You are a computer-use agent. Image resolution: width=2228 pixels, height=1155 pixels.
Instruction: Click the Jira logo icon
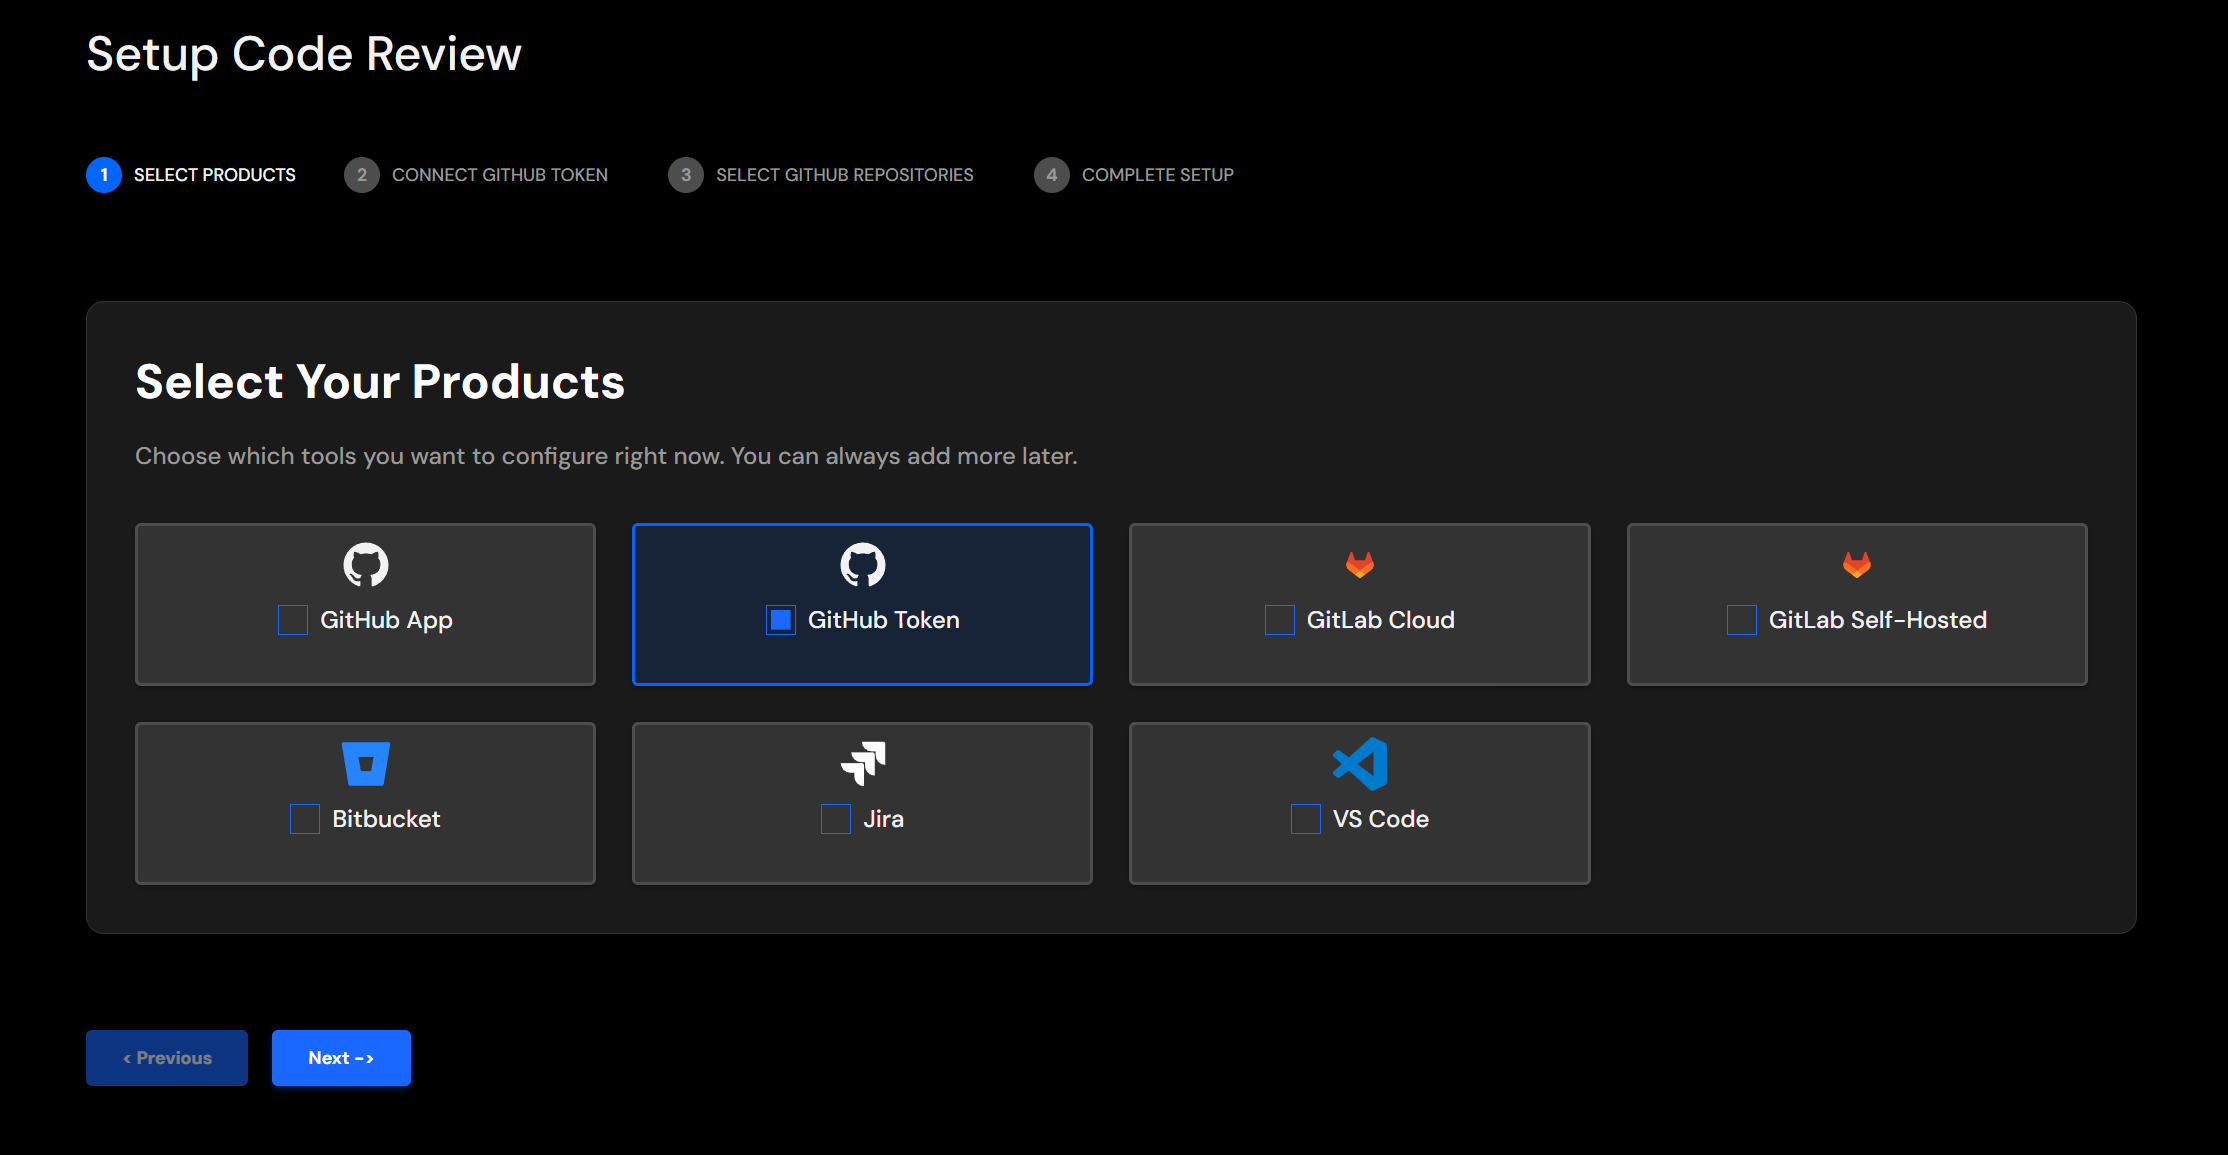point(862,763)
